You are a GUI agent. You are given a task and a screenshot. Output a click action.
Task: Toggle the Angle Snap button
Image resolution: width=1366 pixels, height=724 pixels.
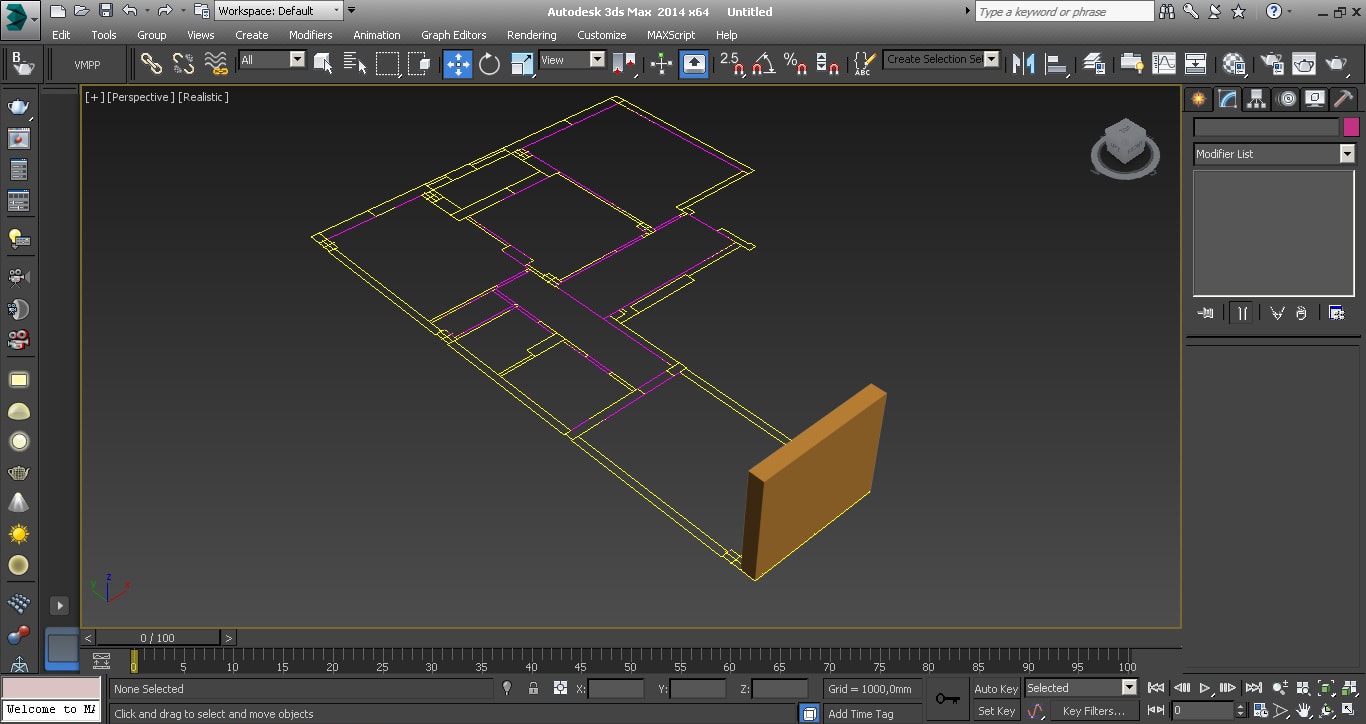coord(763,64)
